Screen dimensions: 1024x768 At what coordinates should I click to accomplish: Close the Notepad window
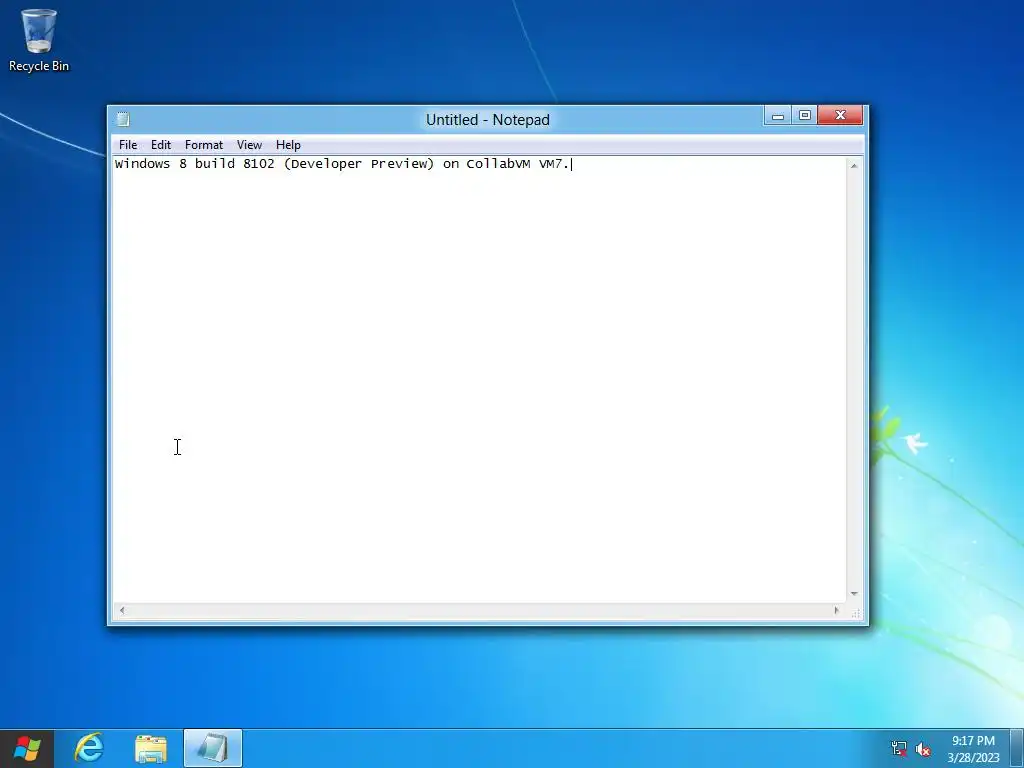point(840,116)
